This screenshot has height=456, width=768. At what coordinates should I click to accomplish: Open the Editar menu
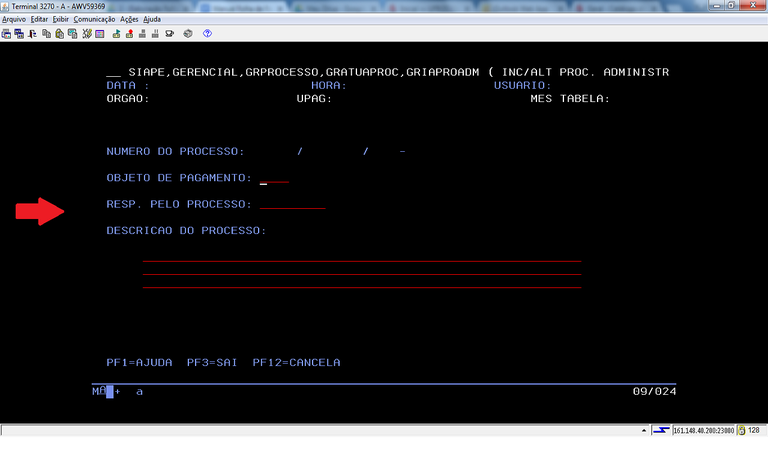pos(40,19)
